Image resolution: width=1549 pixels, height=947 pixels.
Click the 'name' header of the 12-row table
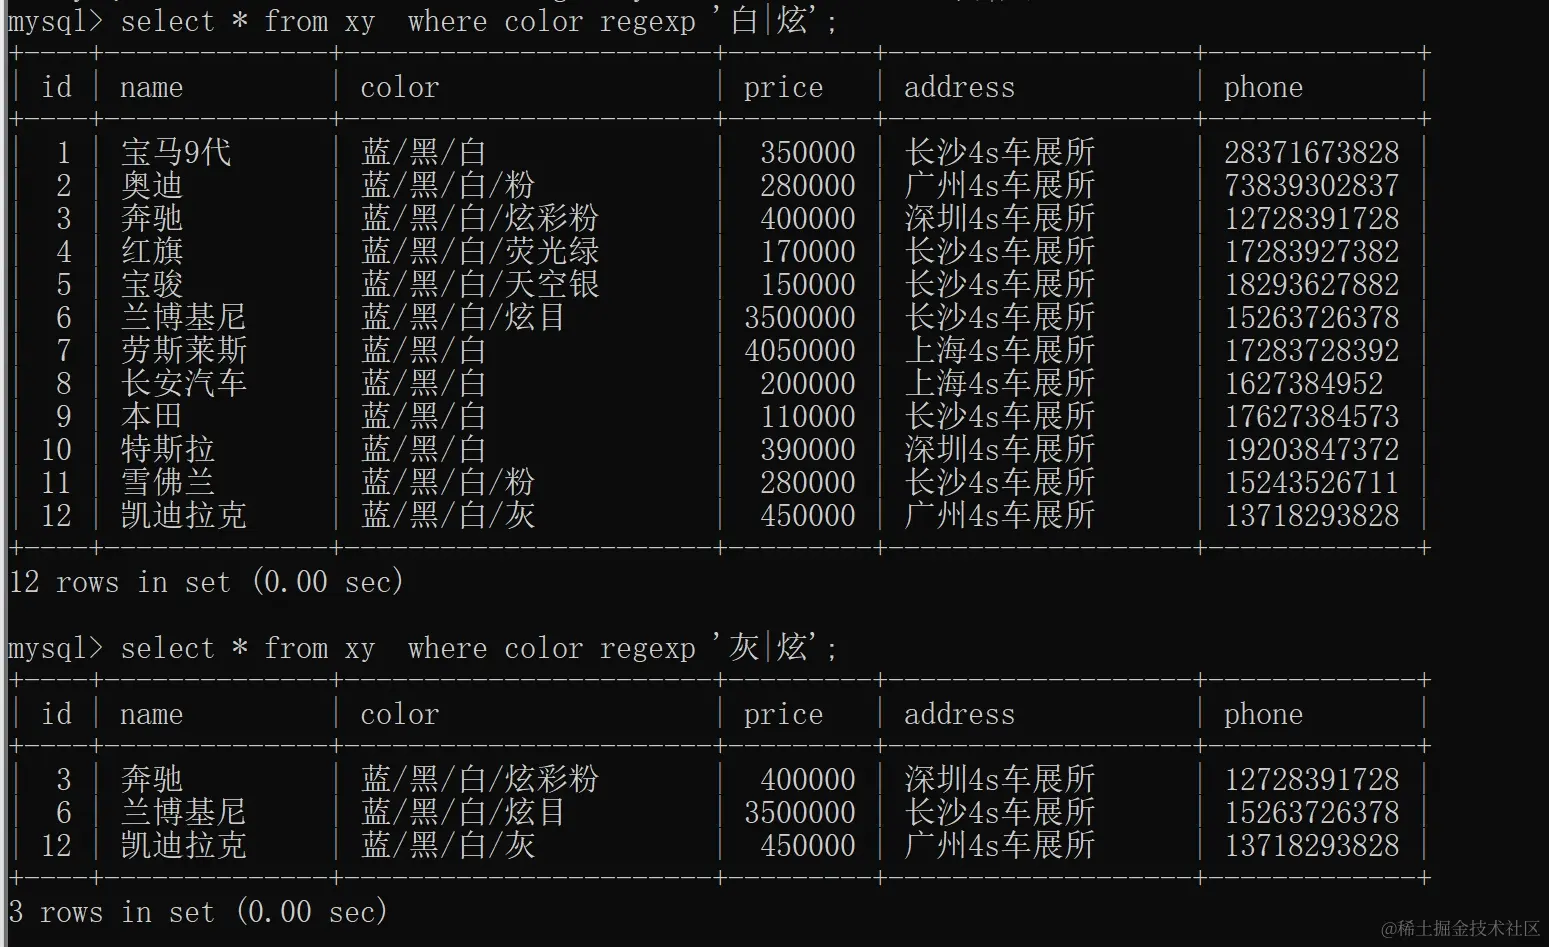[x=152, y=87]
